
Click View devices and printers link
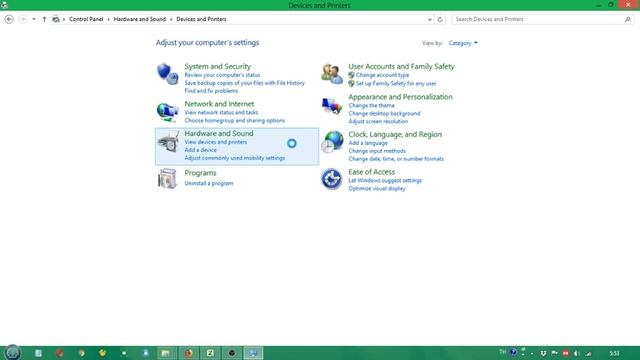coord(216,142)
